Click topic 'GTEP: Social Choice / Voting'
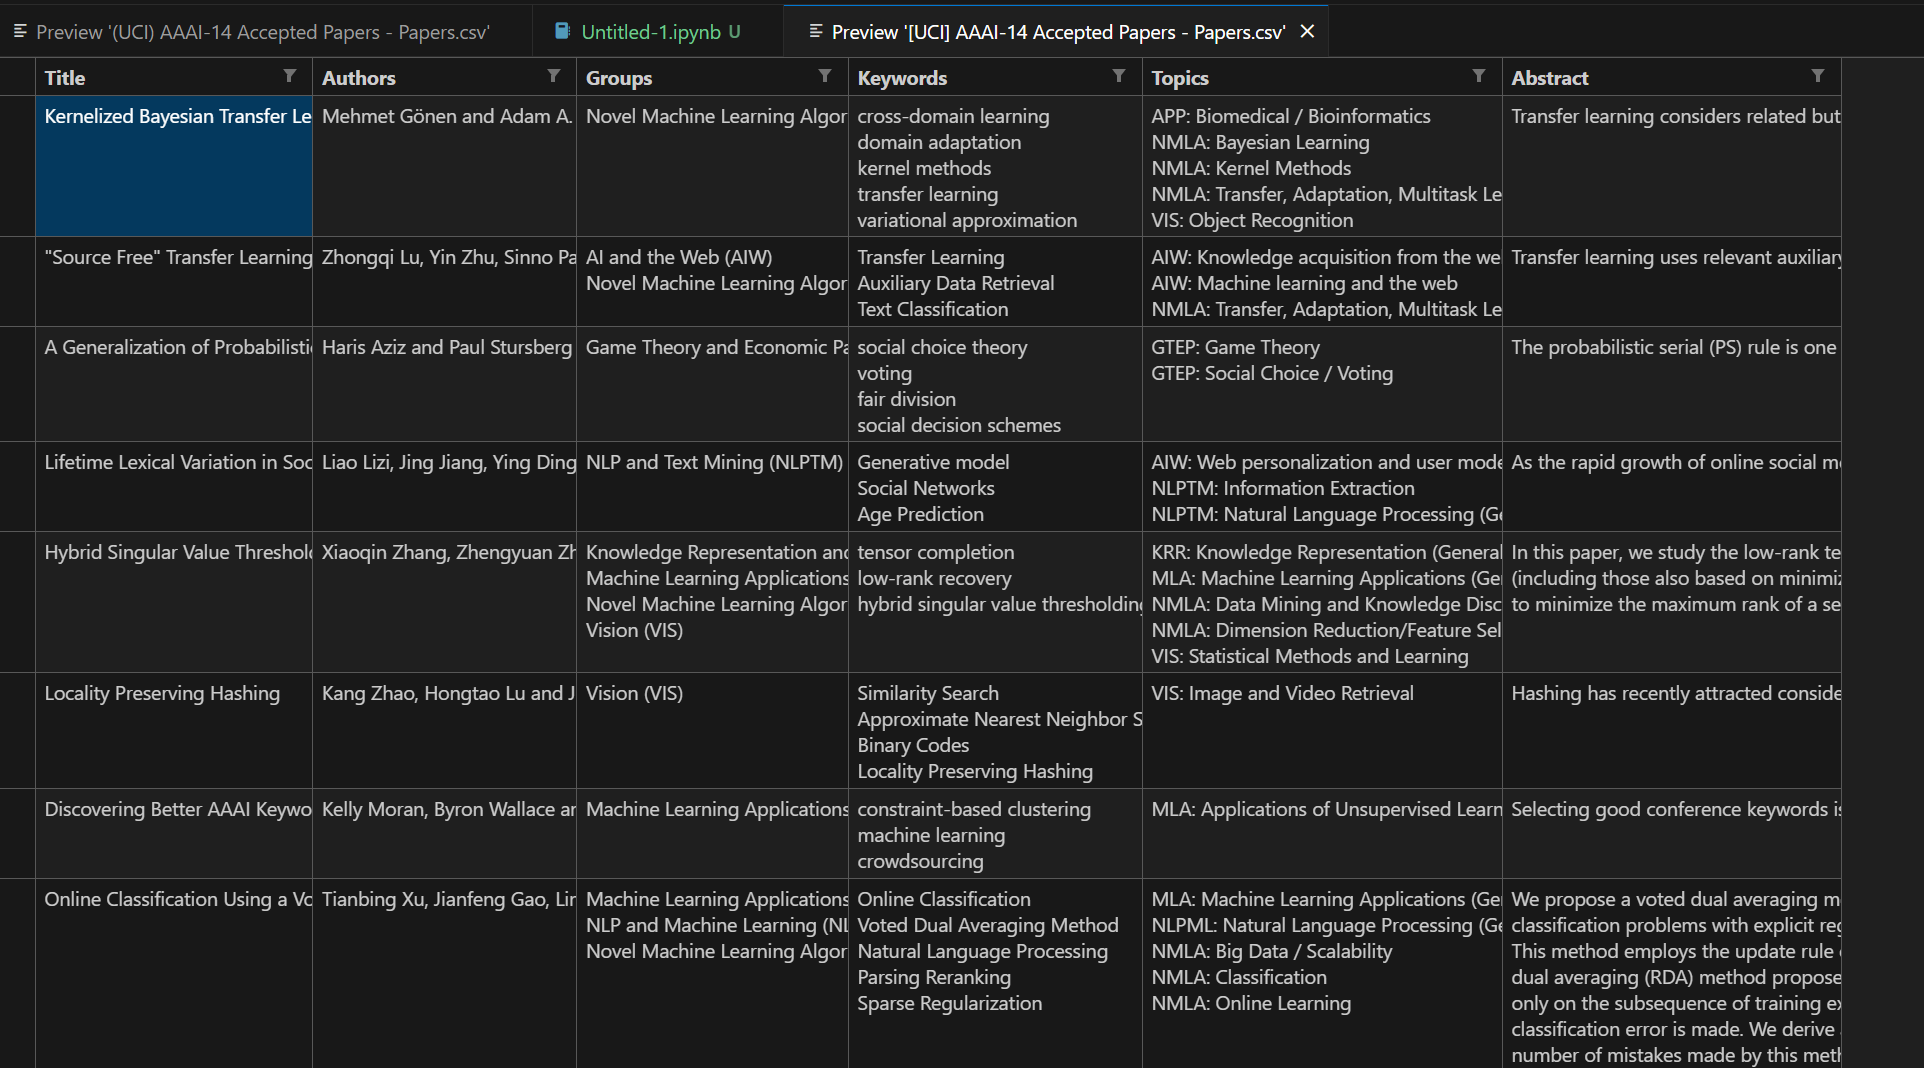Viewport: 1924px width, 1068px height. [x=1271, y=373]
